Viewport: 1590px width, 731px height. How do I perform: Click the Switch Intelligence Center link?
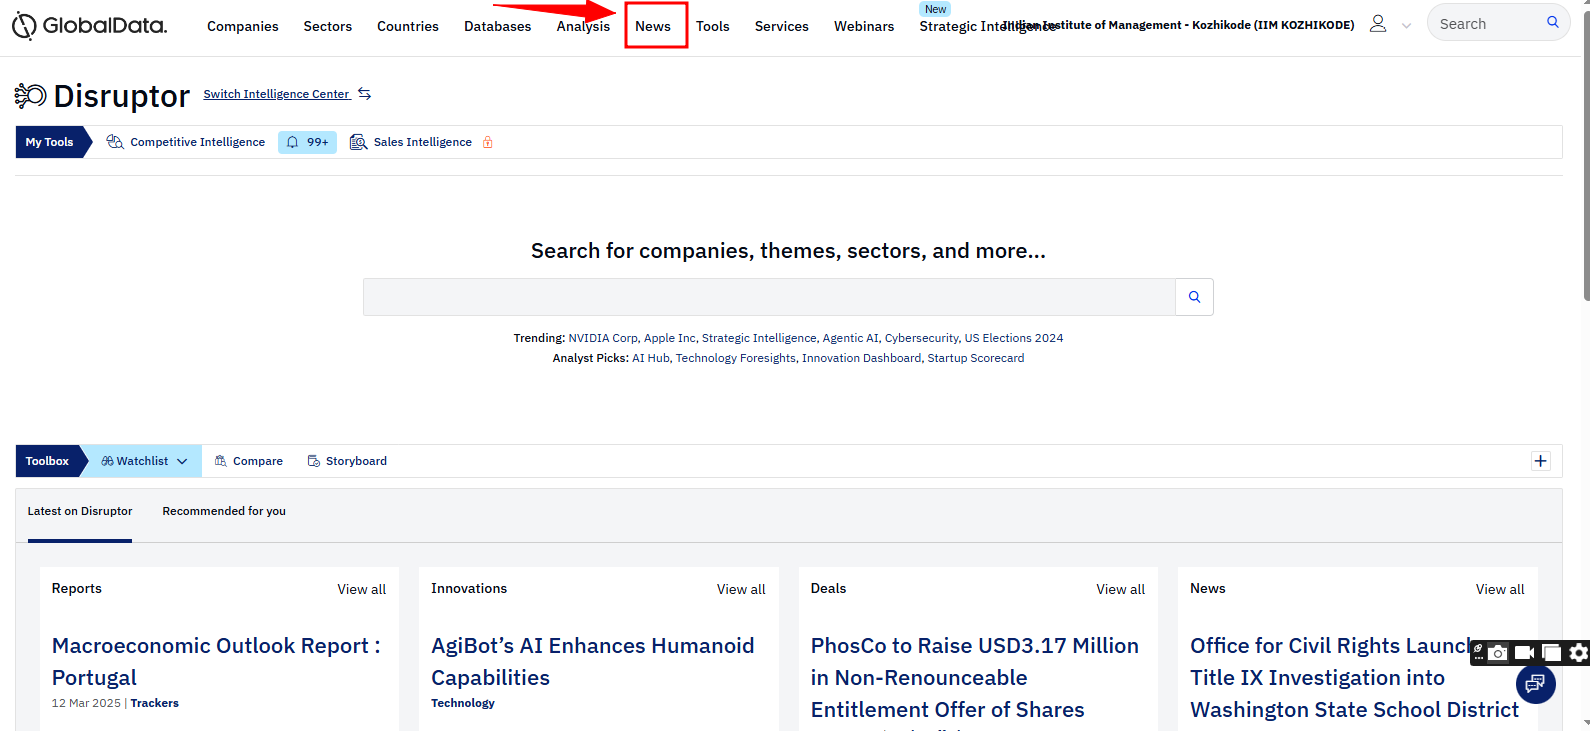point(277,94)
